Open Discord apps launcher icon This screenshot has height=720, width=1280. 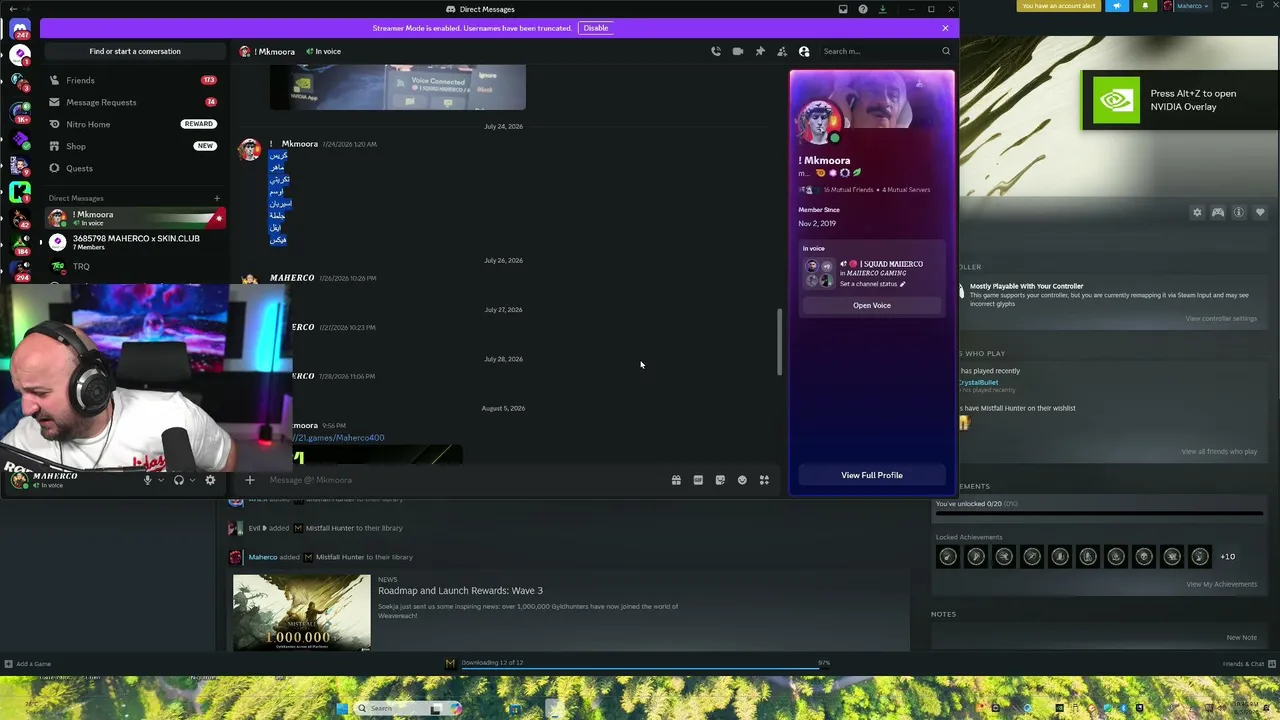click(x=764, y=480)
